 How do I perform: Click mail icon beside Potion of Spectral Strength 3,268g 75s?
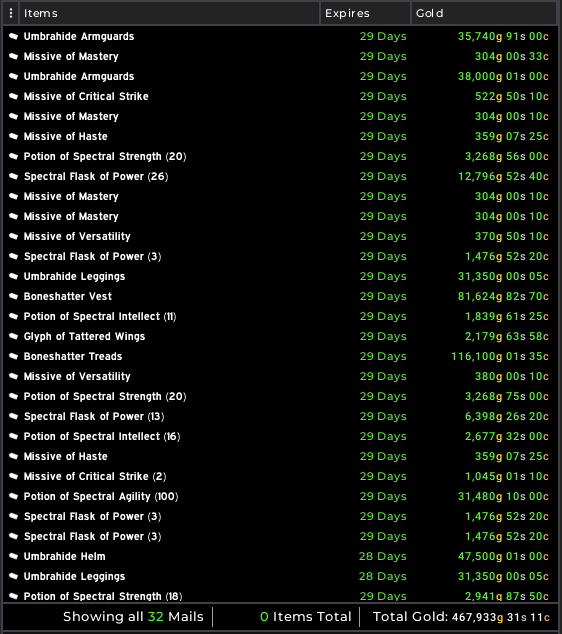pyautogui.click(x=13, y=396)
